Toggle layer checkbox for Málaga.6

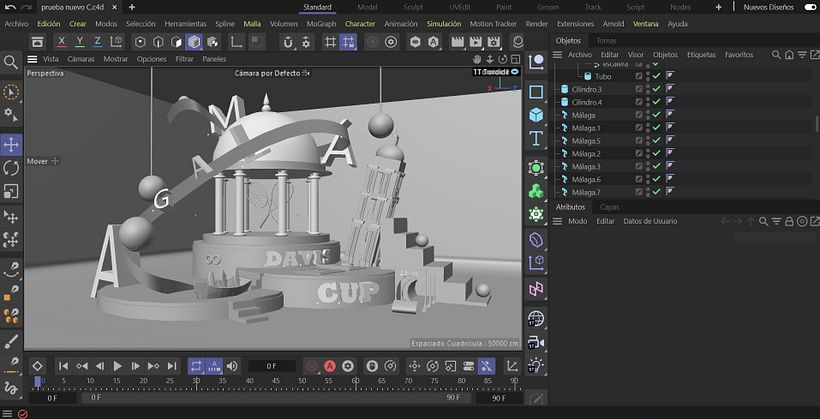pyautogui.click(x=639, y=179)
